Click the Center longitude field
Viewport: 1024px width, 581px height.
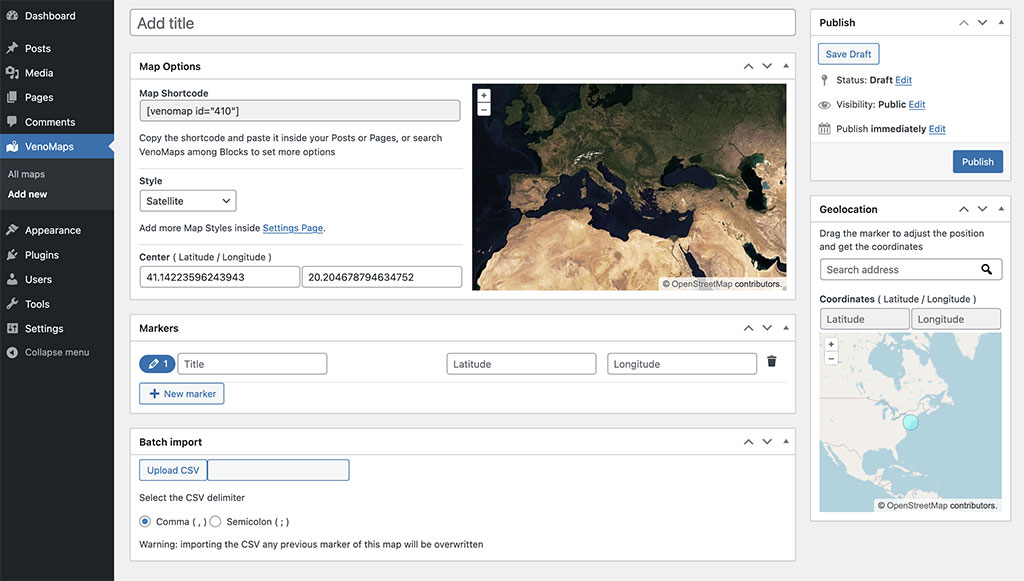click(381, 277)
